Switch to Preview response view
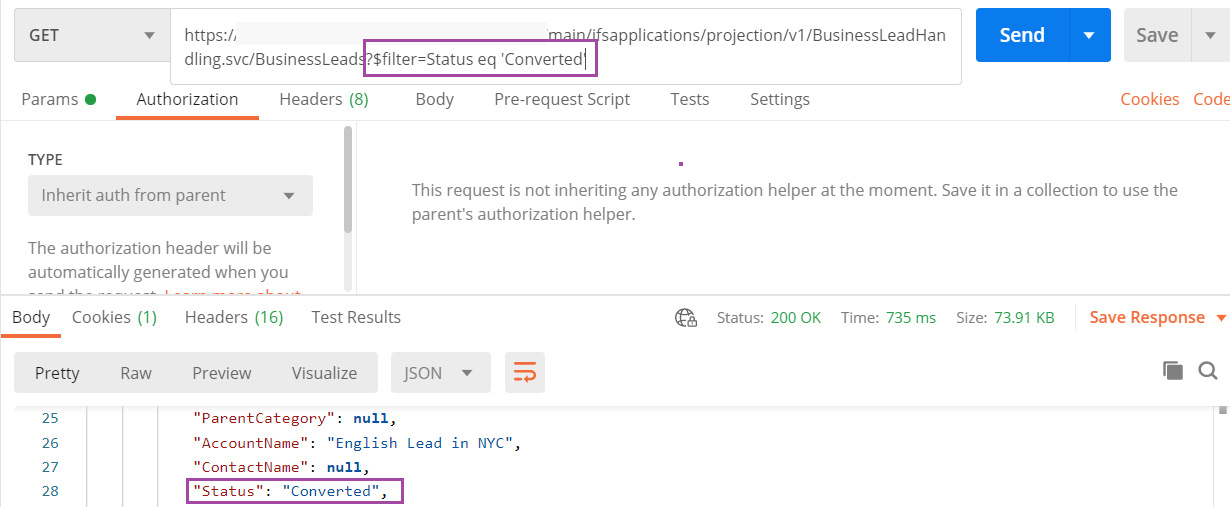The image size is (1230, 507). click(x=221, y=373)
